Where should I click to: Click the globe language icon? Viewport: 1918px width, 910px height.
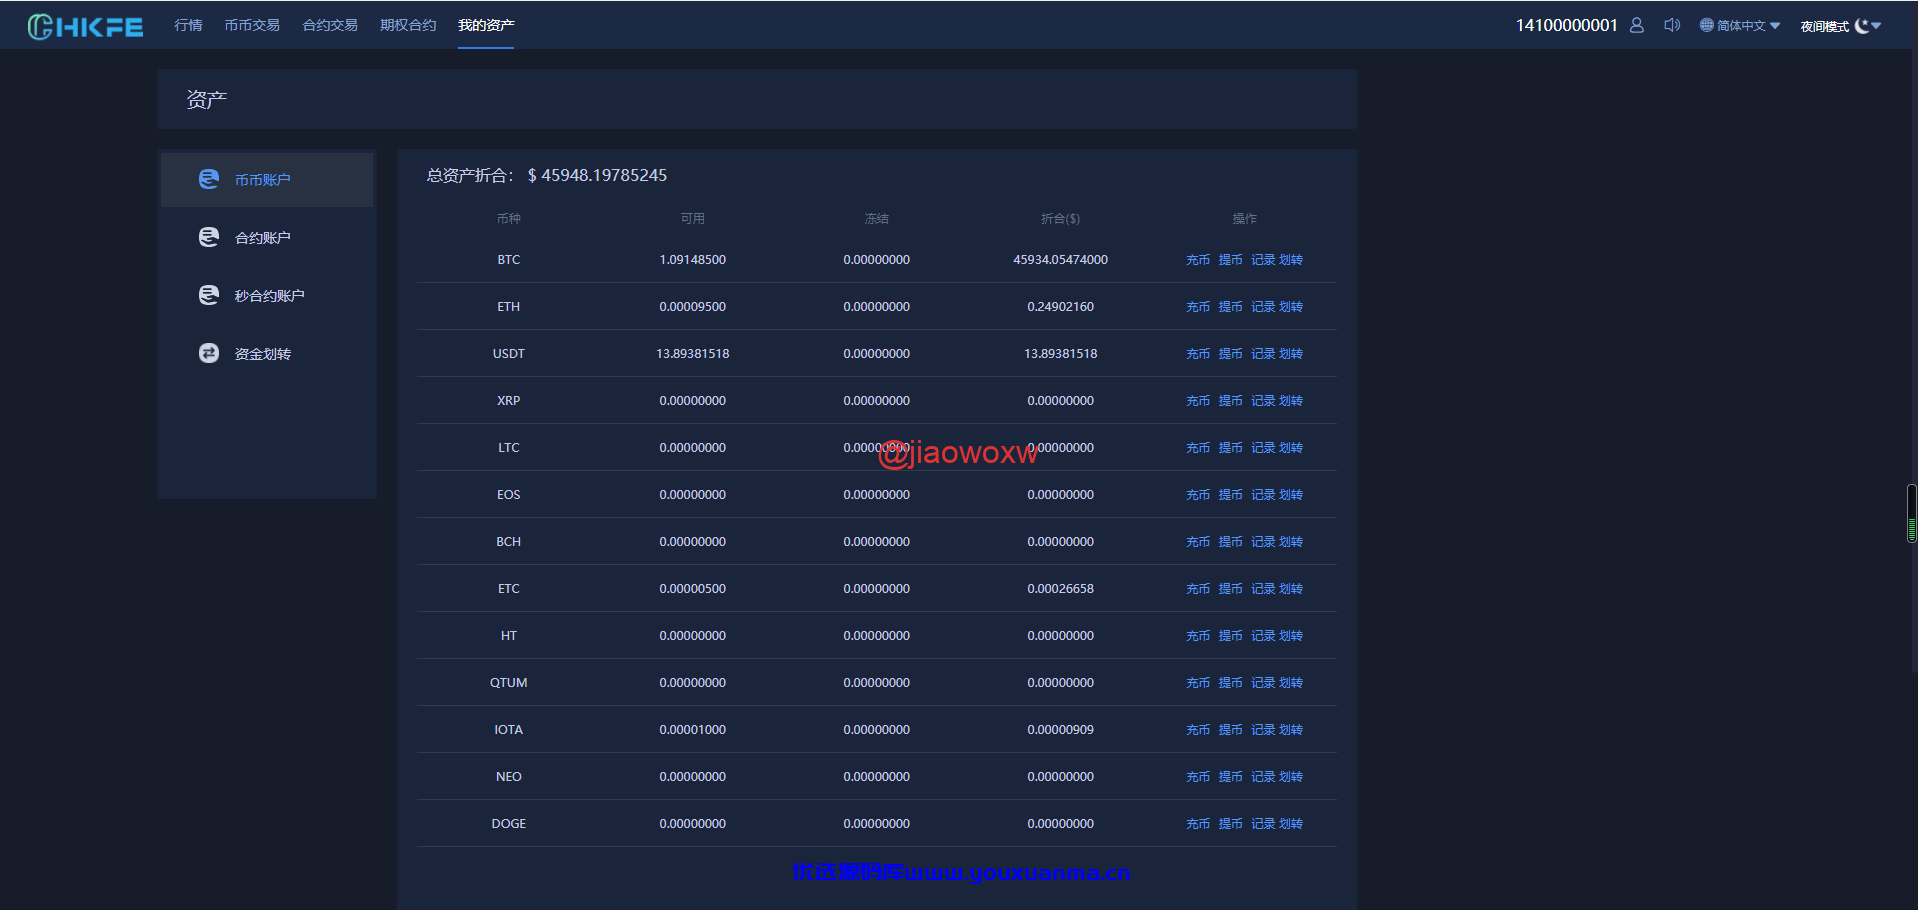1706,25
